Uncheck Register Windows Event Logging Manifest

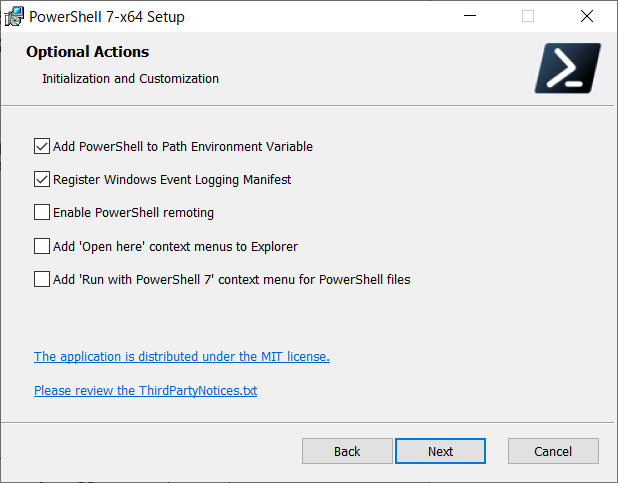point(42,180)
